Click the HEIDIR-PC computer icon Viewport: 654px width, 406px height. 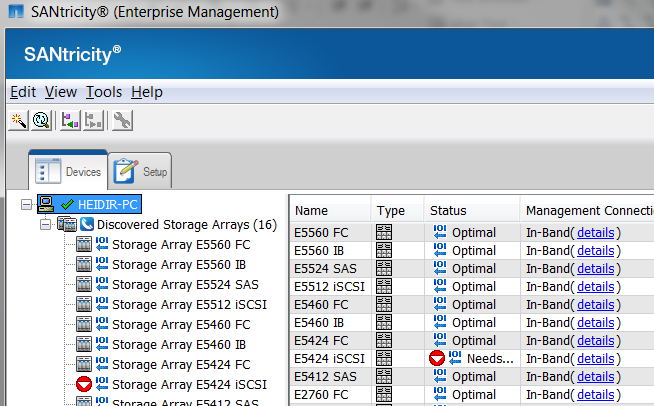(46, 204)
